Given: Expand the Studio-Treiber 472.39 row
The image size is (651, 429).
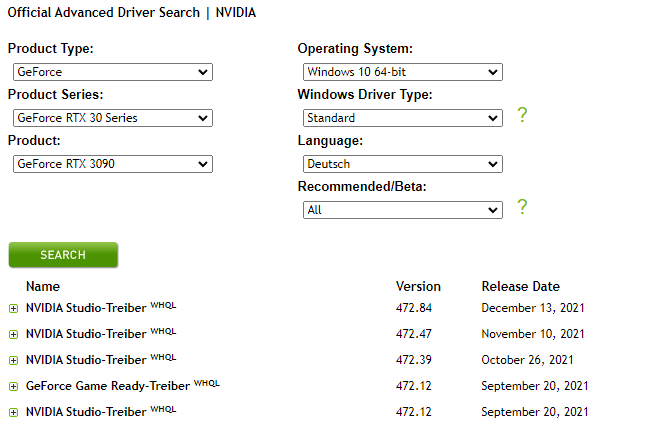Looking at the screenshot, I should pos(13,360).
